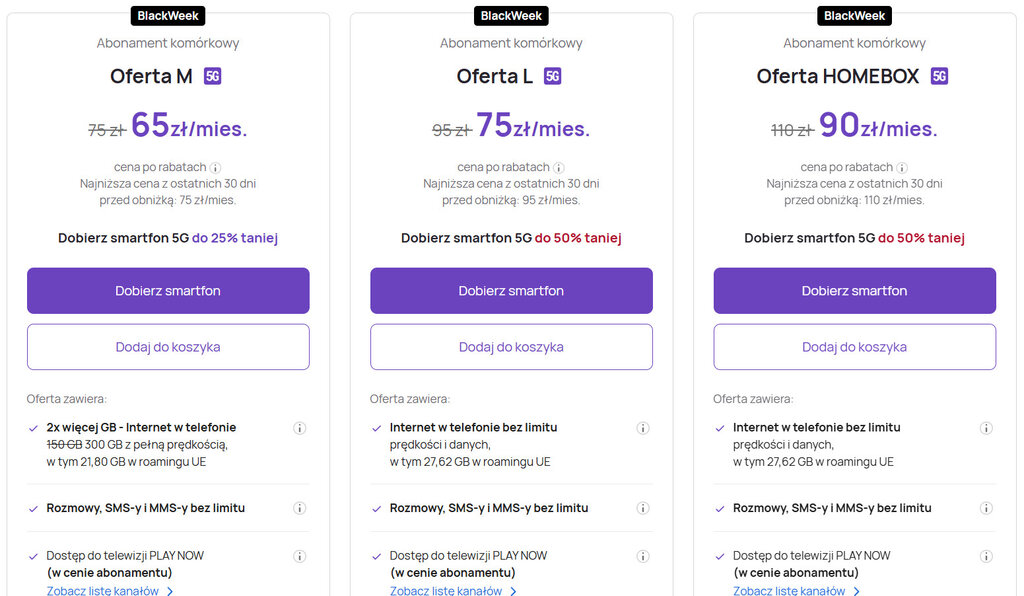Open info for unlimited internet in Oferta L
The width and height of the screenshot is (1024, 596).
pos(643,428)
